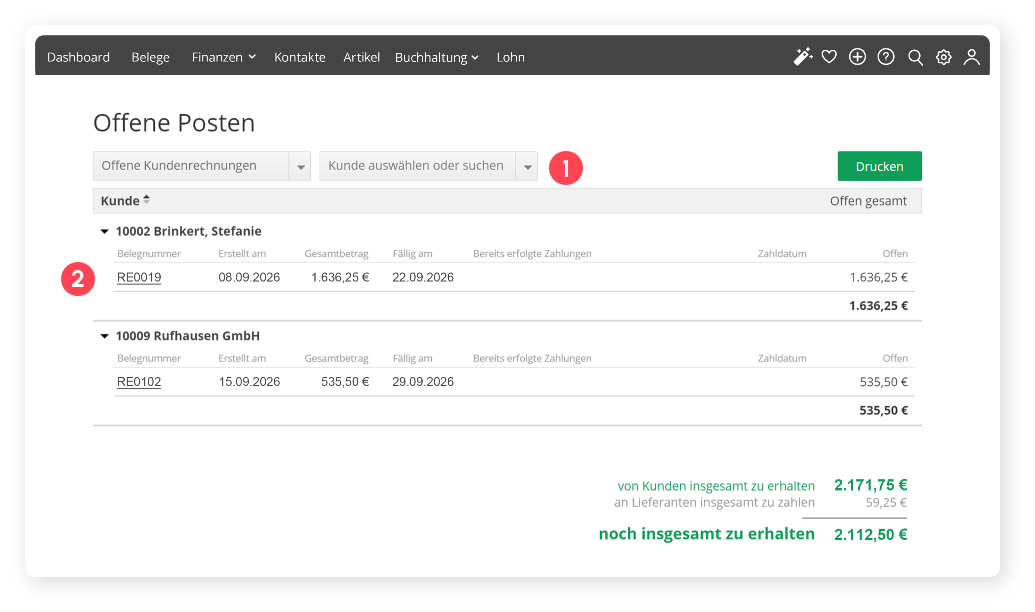The height and width of the screenshot is (612, 1035).
Task: Open favorites via the heart icon
Action: coord(829,57)
